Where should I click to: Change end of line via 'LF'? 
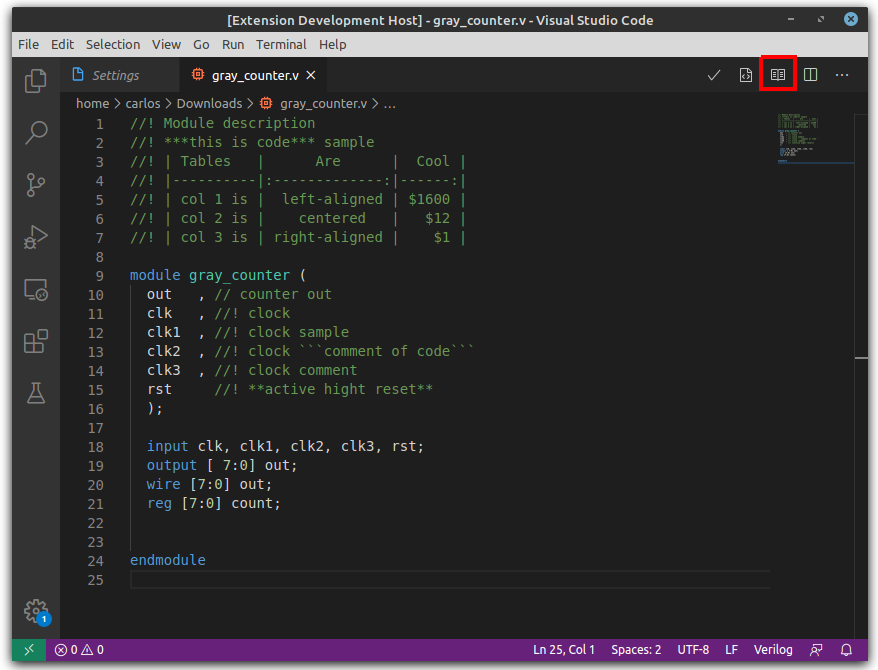731,650
